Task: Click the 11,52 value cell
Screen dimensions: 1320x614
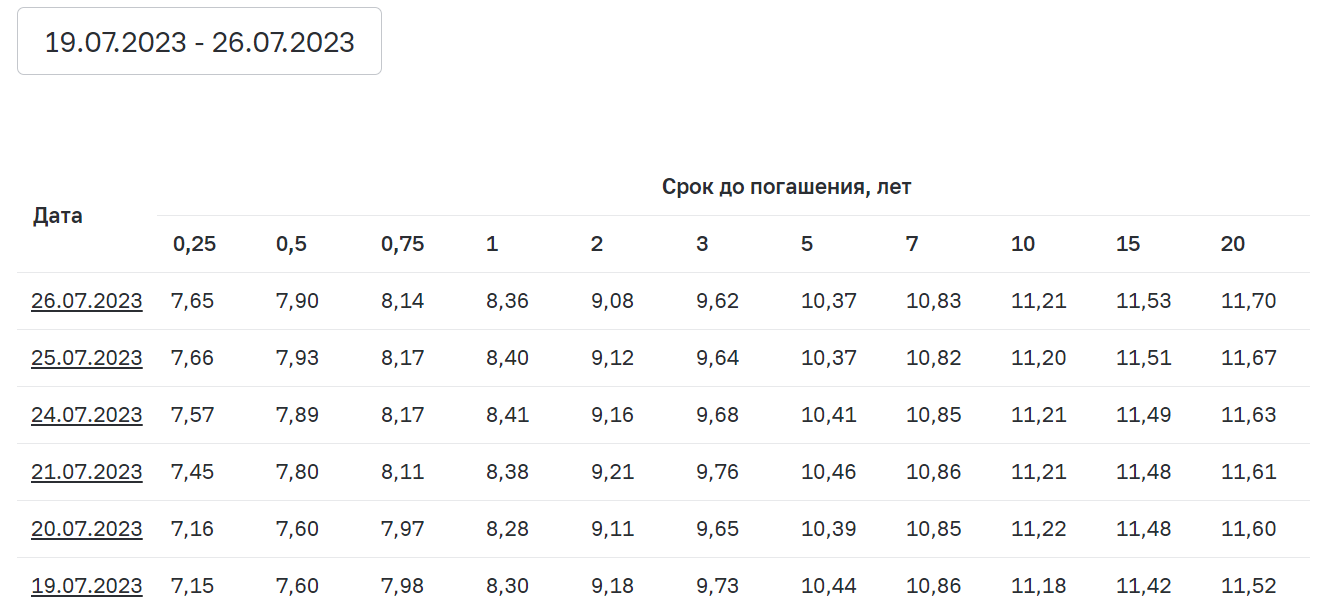Action: pos(1248,586)
